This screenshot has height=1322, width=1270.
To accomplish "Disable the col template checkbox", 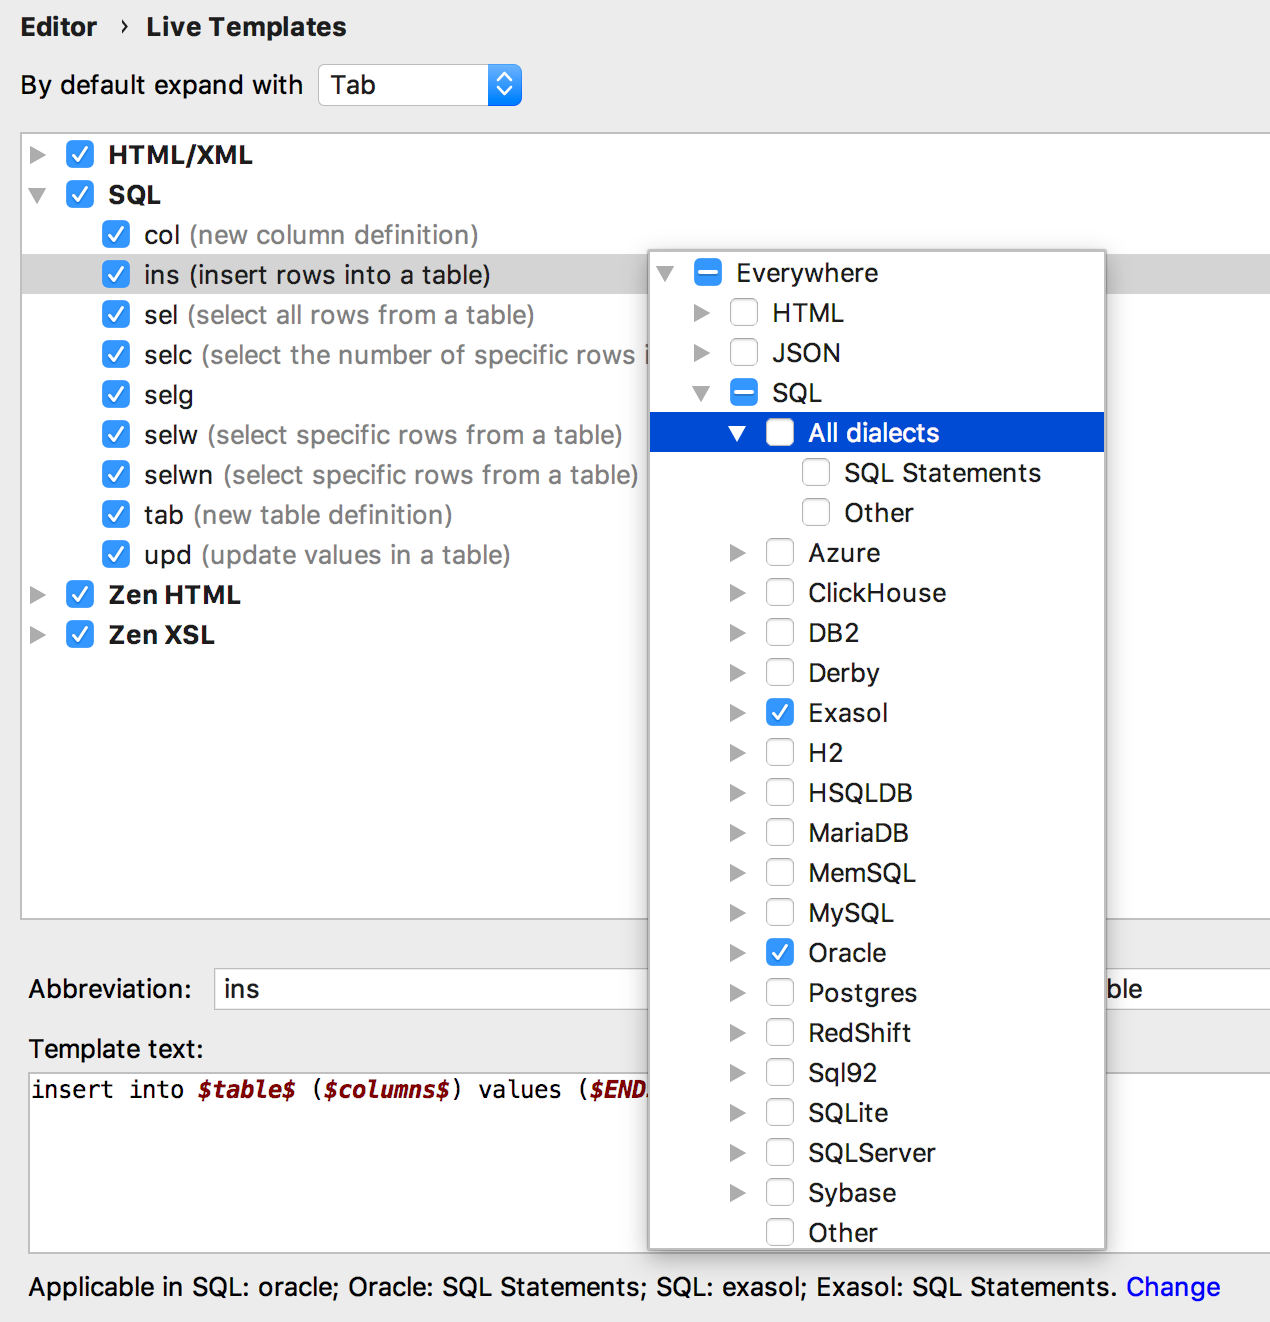I will tap(116, 235).
